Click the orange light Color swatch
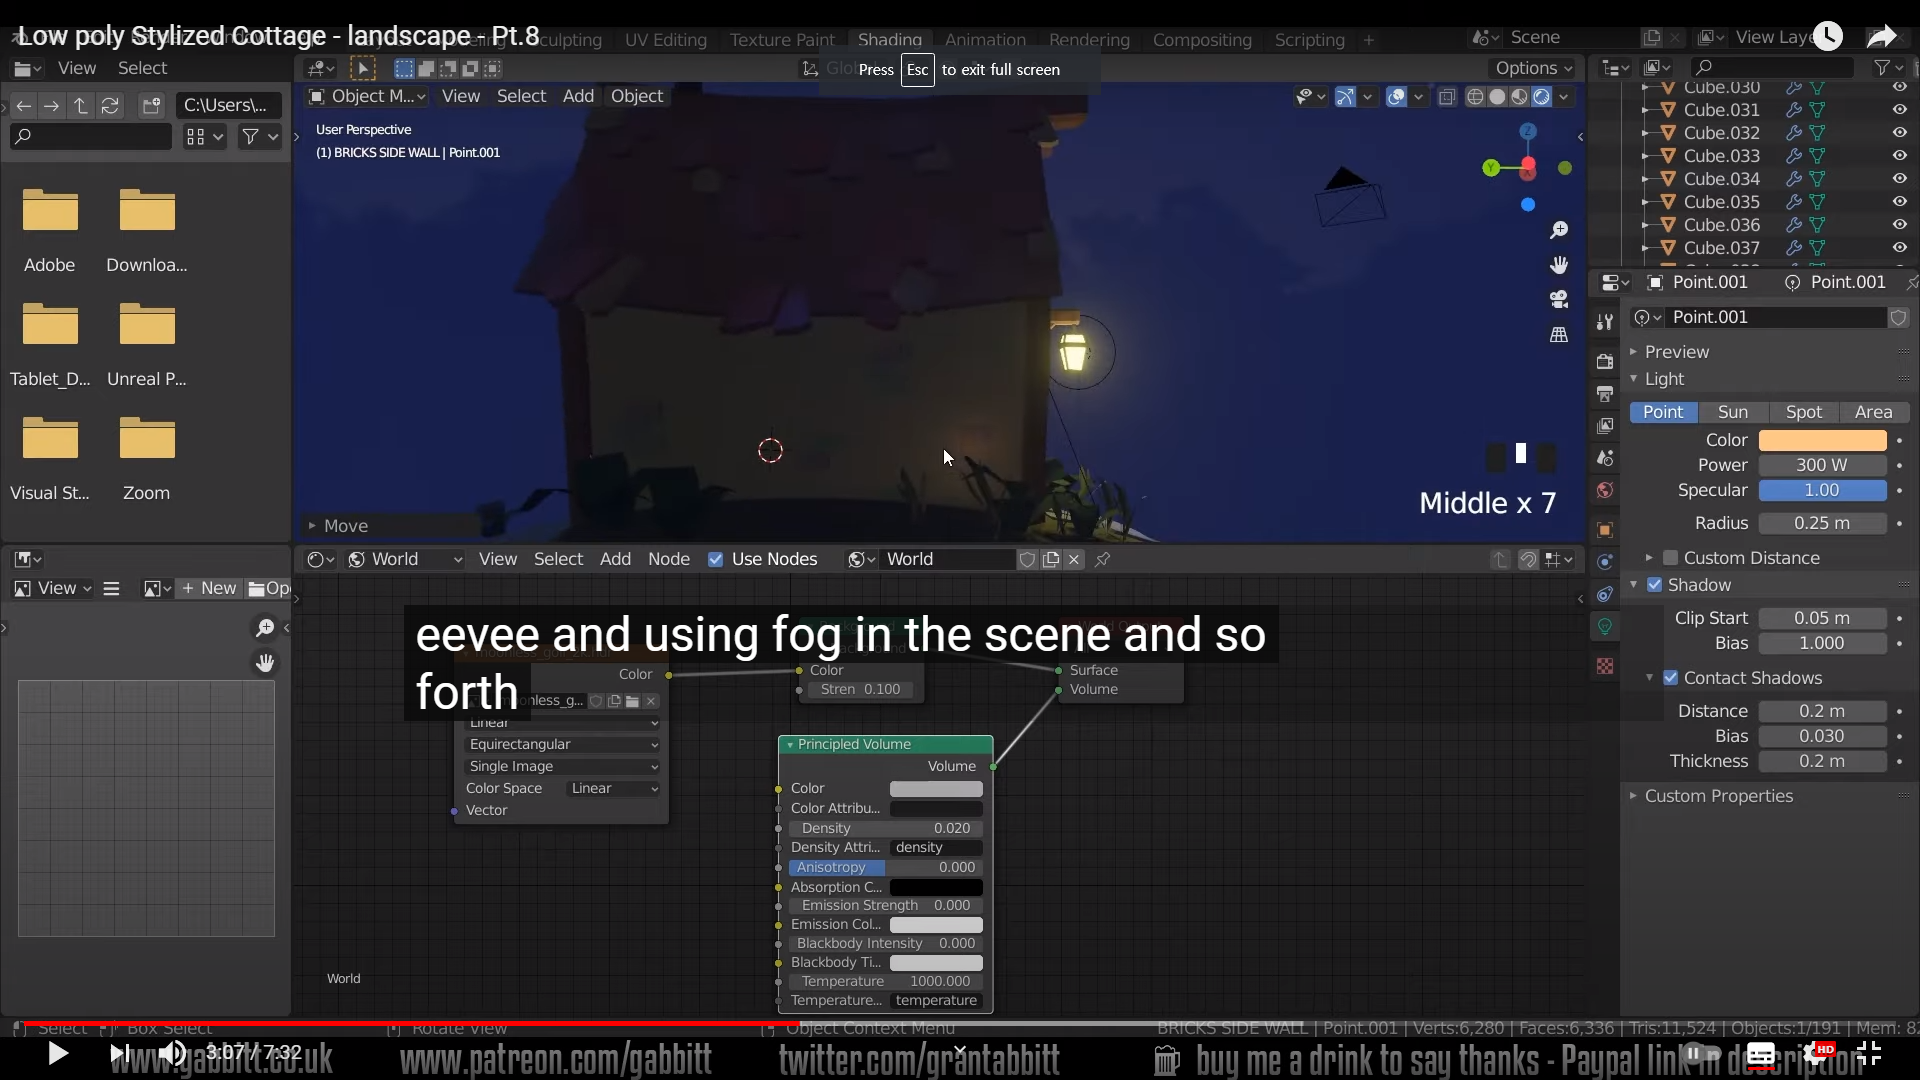Screen dimensions: 1920x1080 pyautogui.click(x=1822, y=440)
